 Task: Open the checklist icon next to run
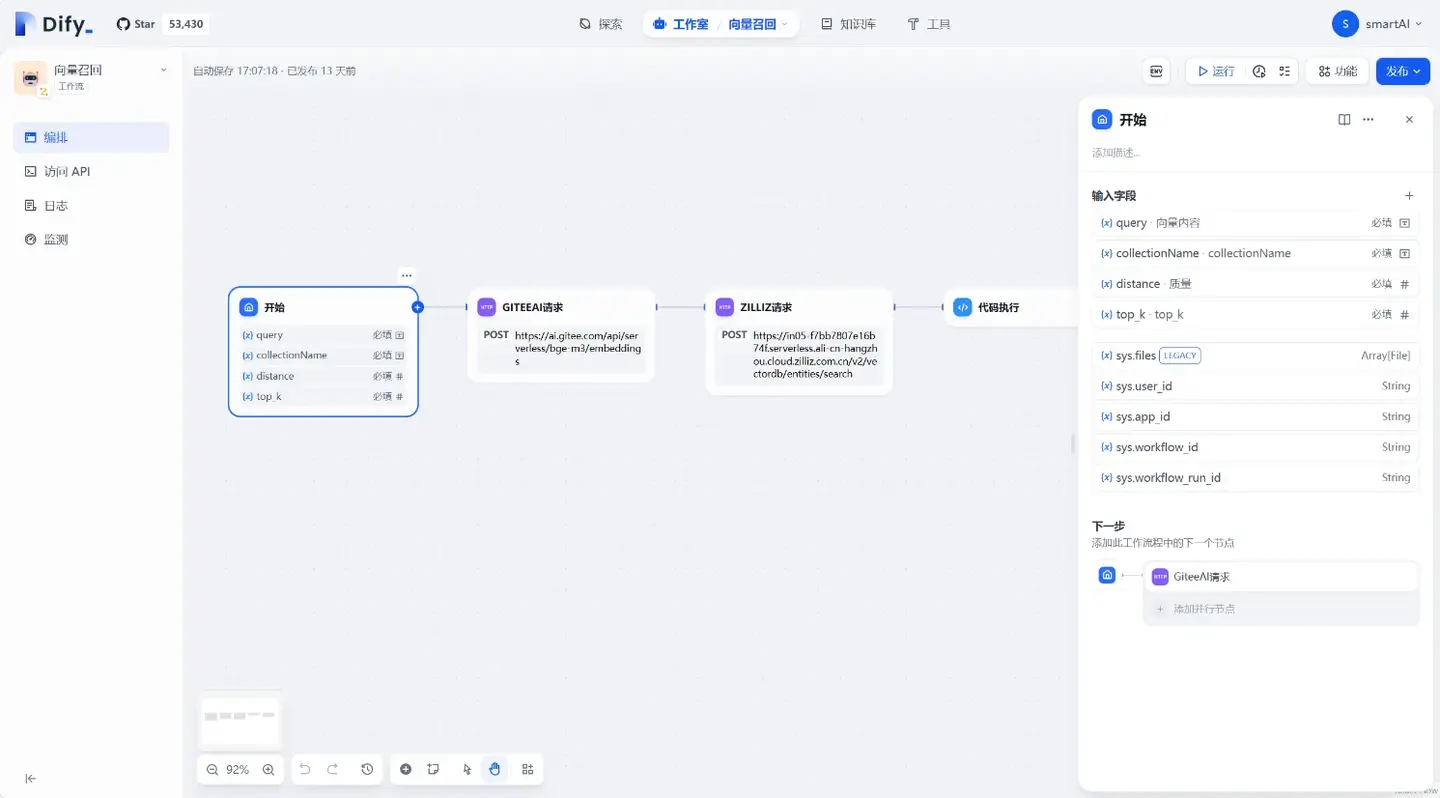[1284, 71]
